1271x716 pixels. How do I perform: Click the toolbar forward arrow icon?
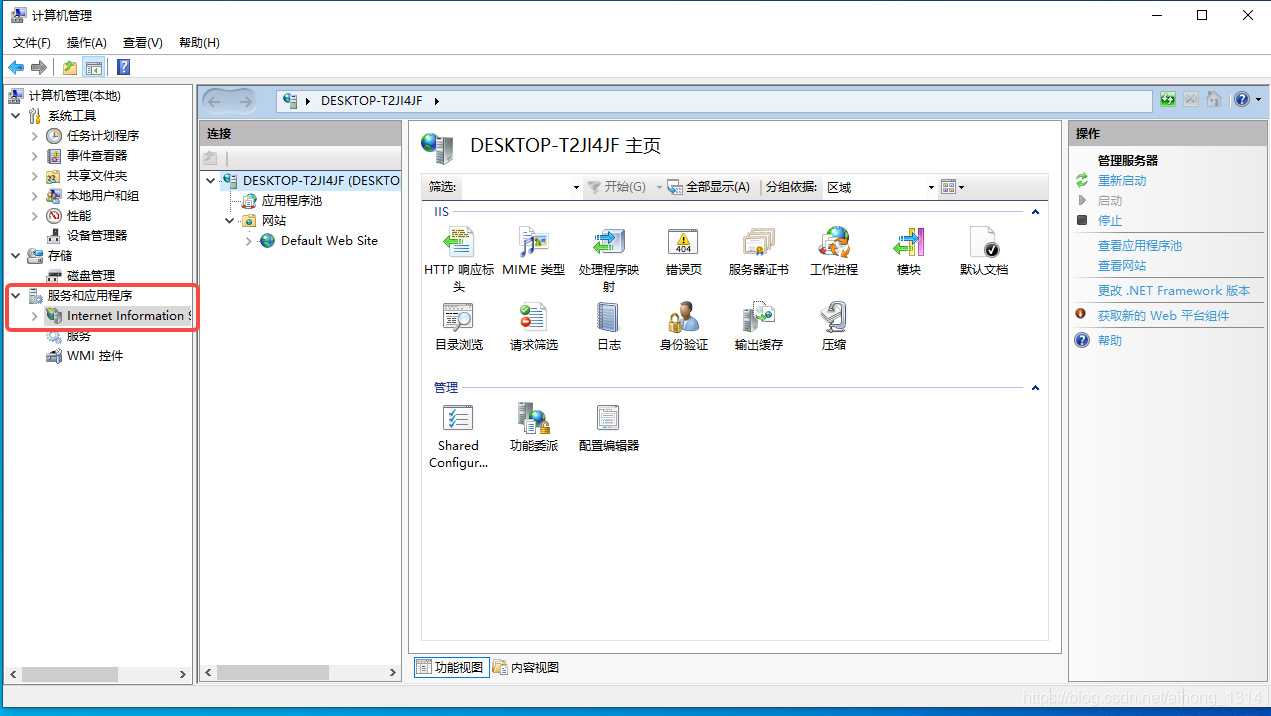39,67
